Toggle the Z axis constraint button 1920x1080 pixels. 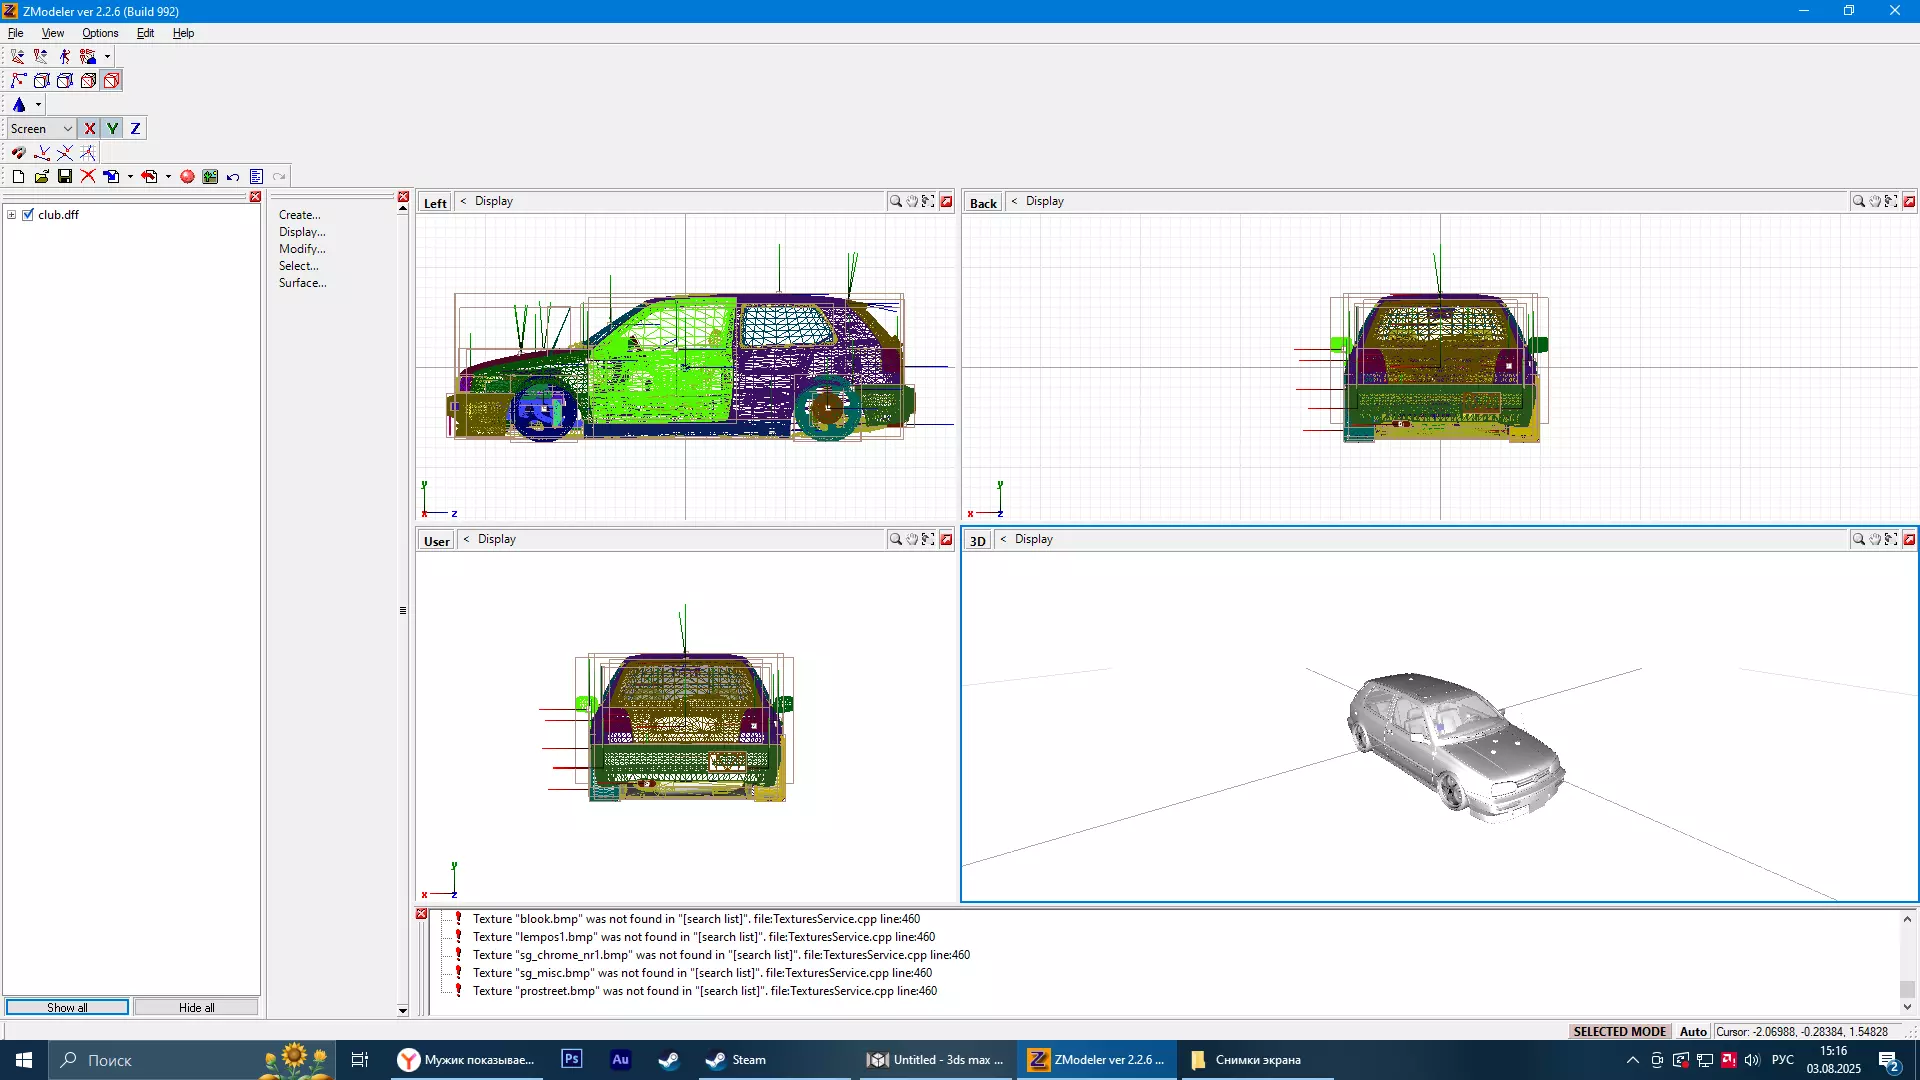click(x=135, y=129)
